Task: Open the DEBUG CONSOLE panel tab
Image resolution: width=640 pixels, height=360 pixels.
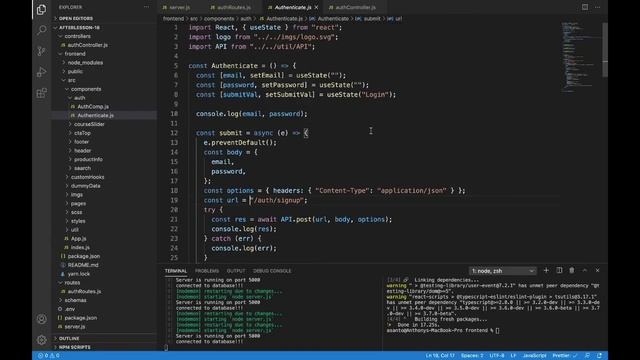Action: (x=272, y=271)
